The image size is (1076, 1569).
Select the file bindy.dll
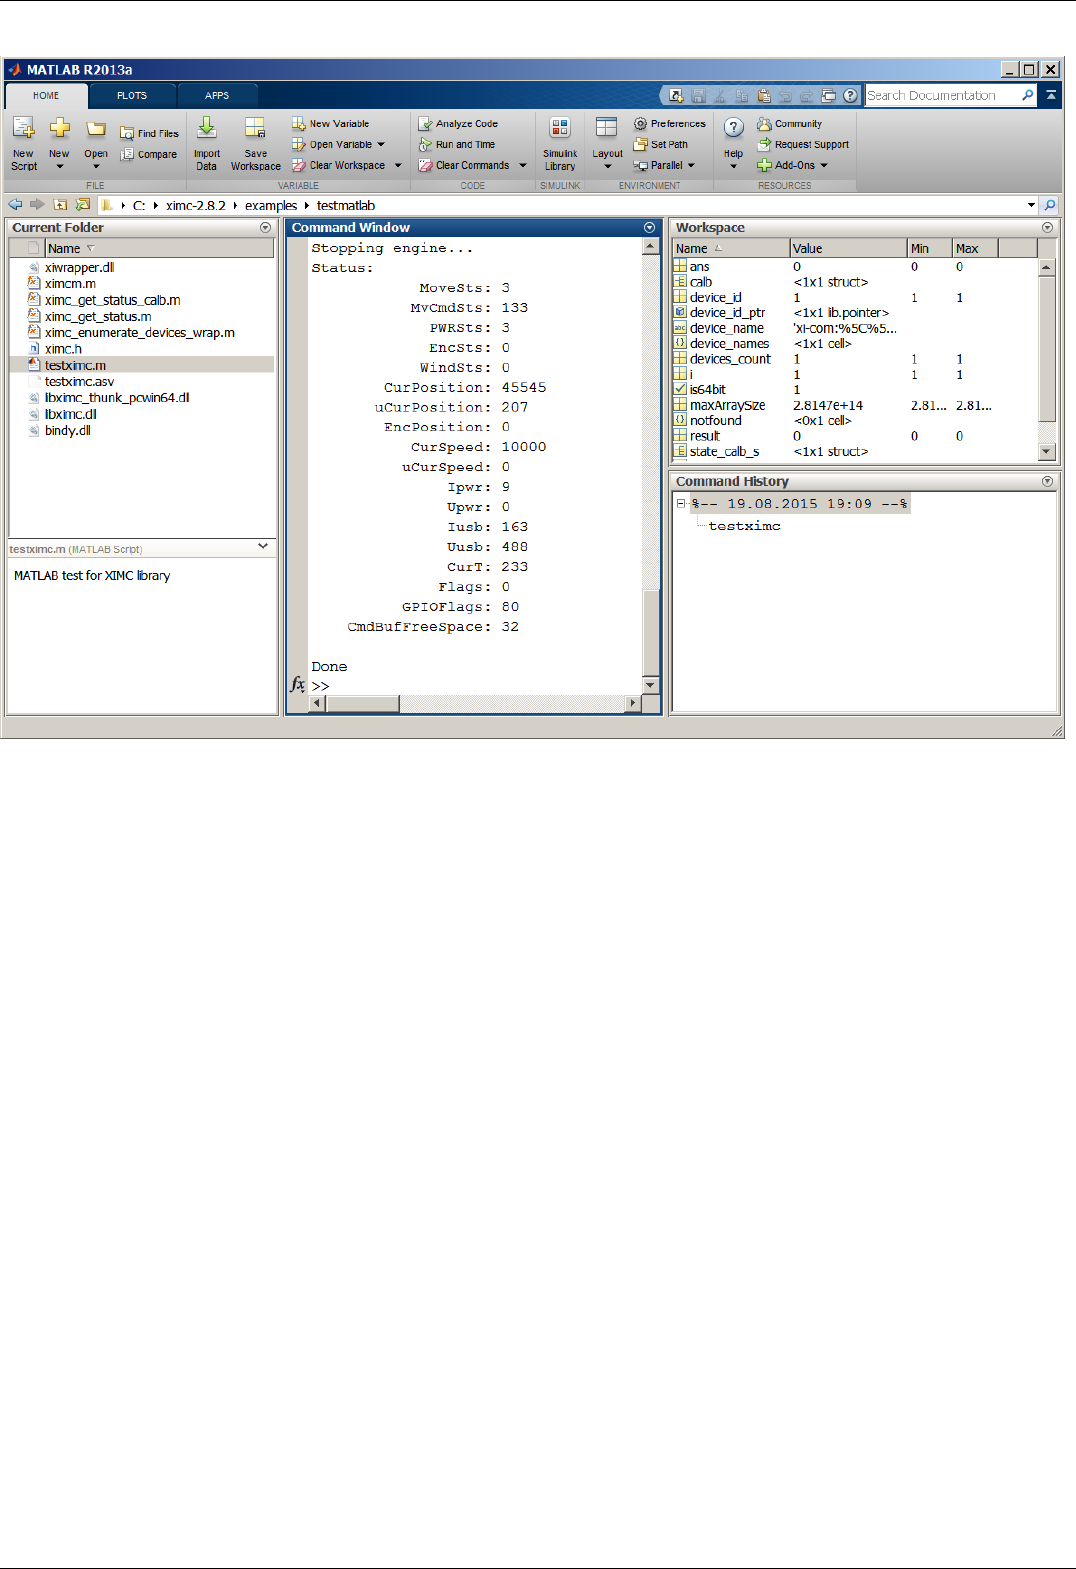click(x=141, y=430)
